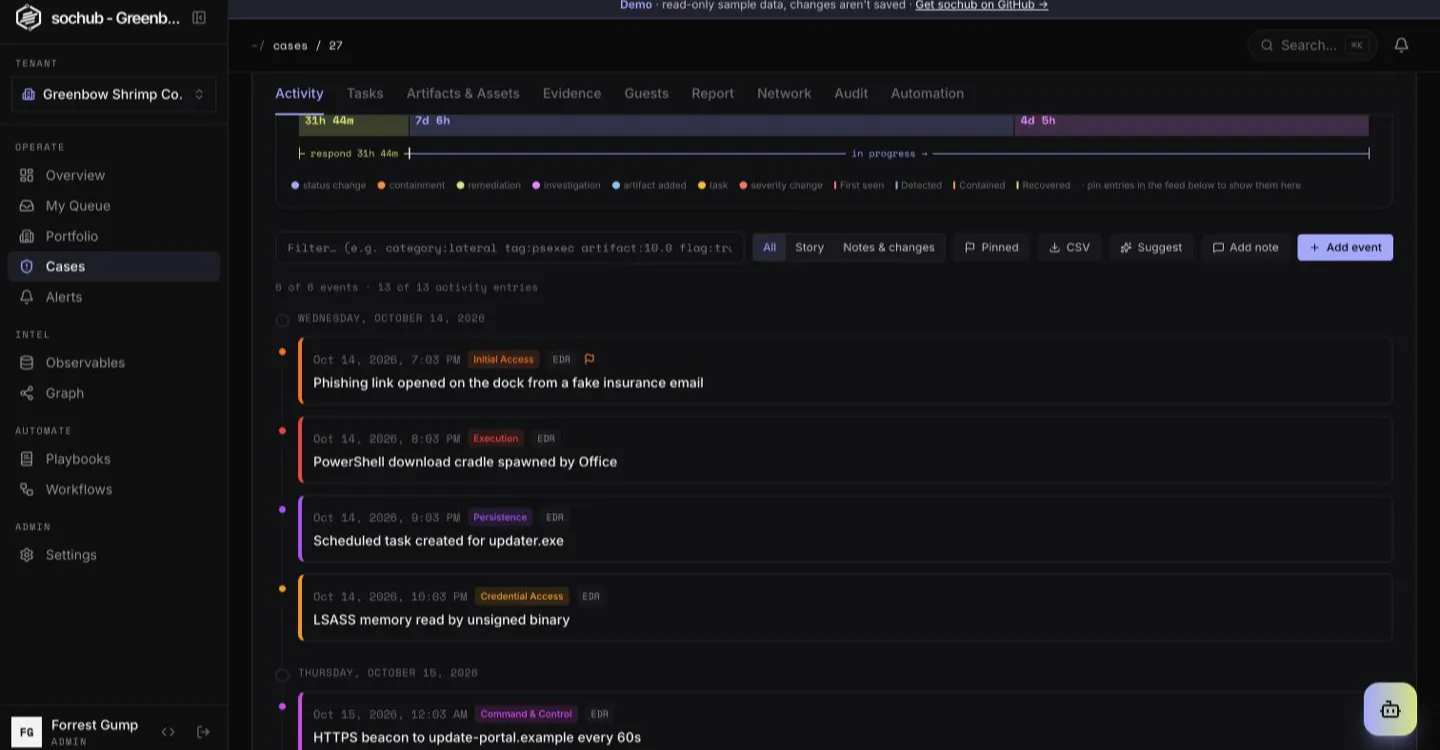This screenshot has height=750, width=1440.
Task: Open notifications bell in top bar
Action: click(x=1401, y=45)
